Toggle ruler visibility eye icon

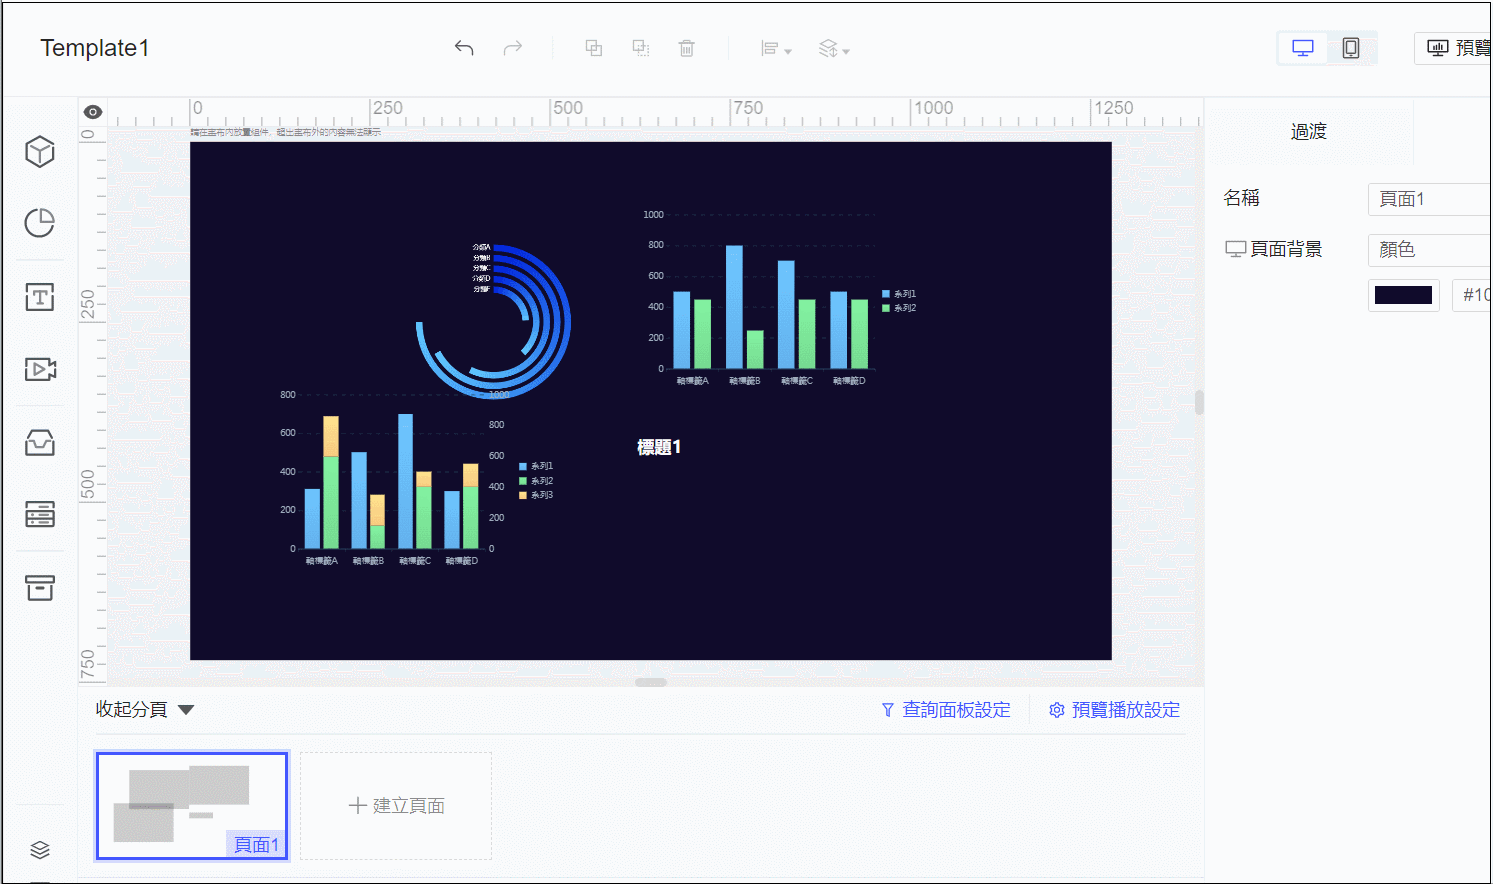(93, 112)
